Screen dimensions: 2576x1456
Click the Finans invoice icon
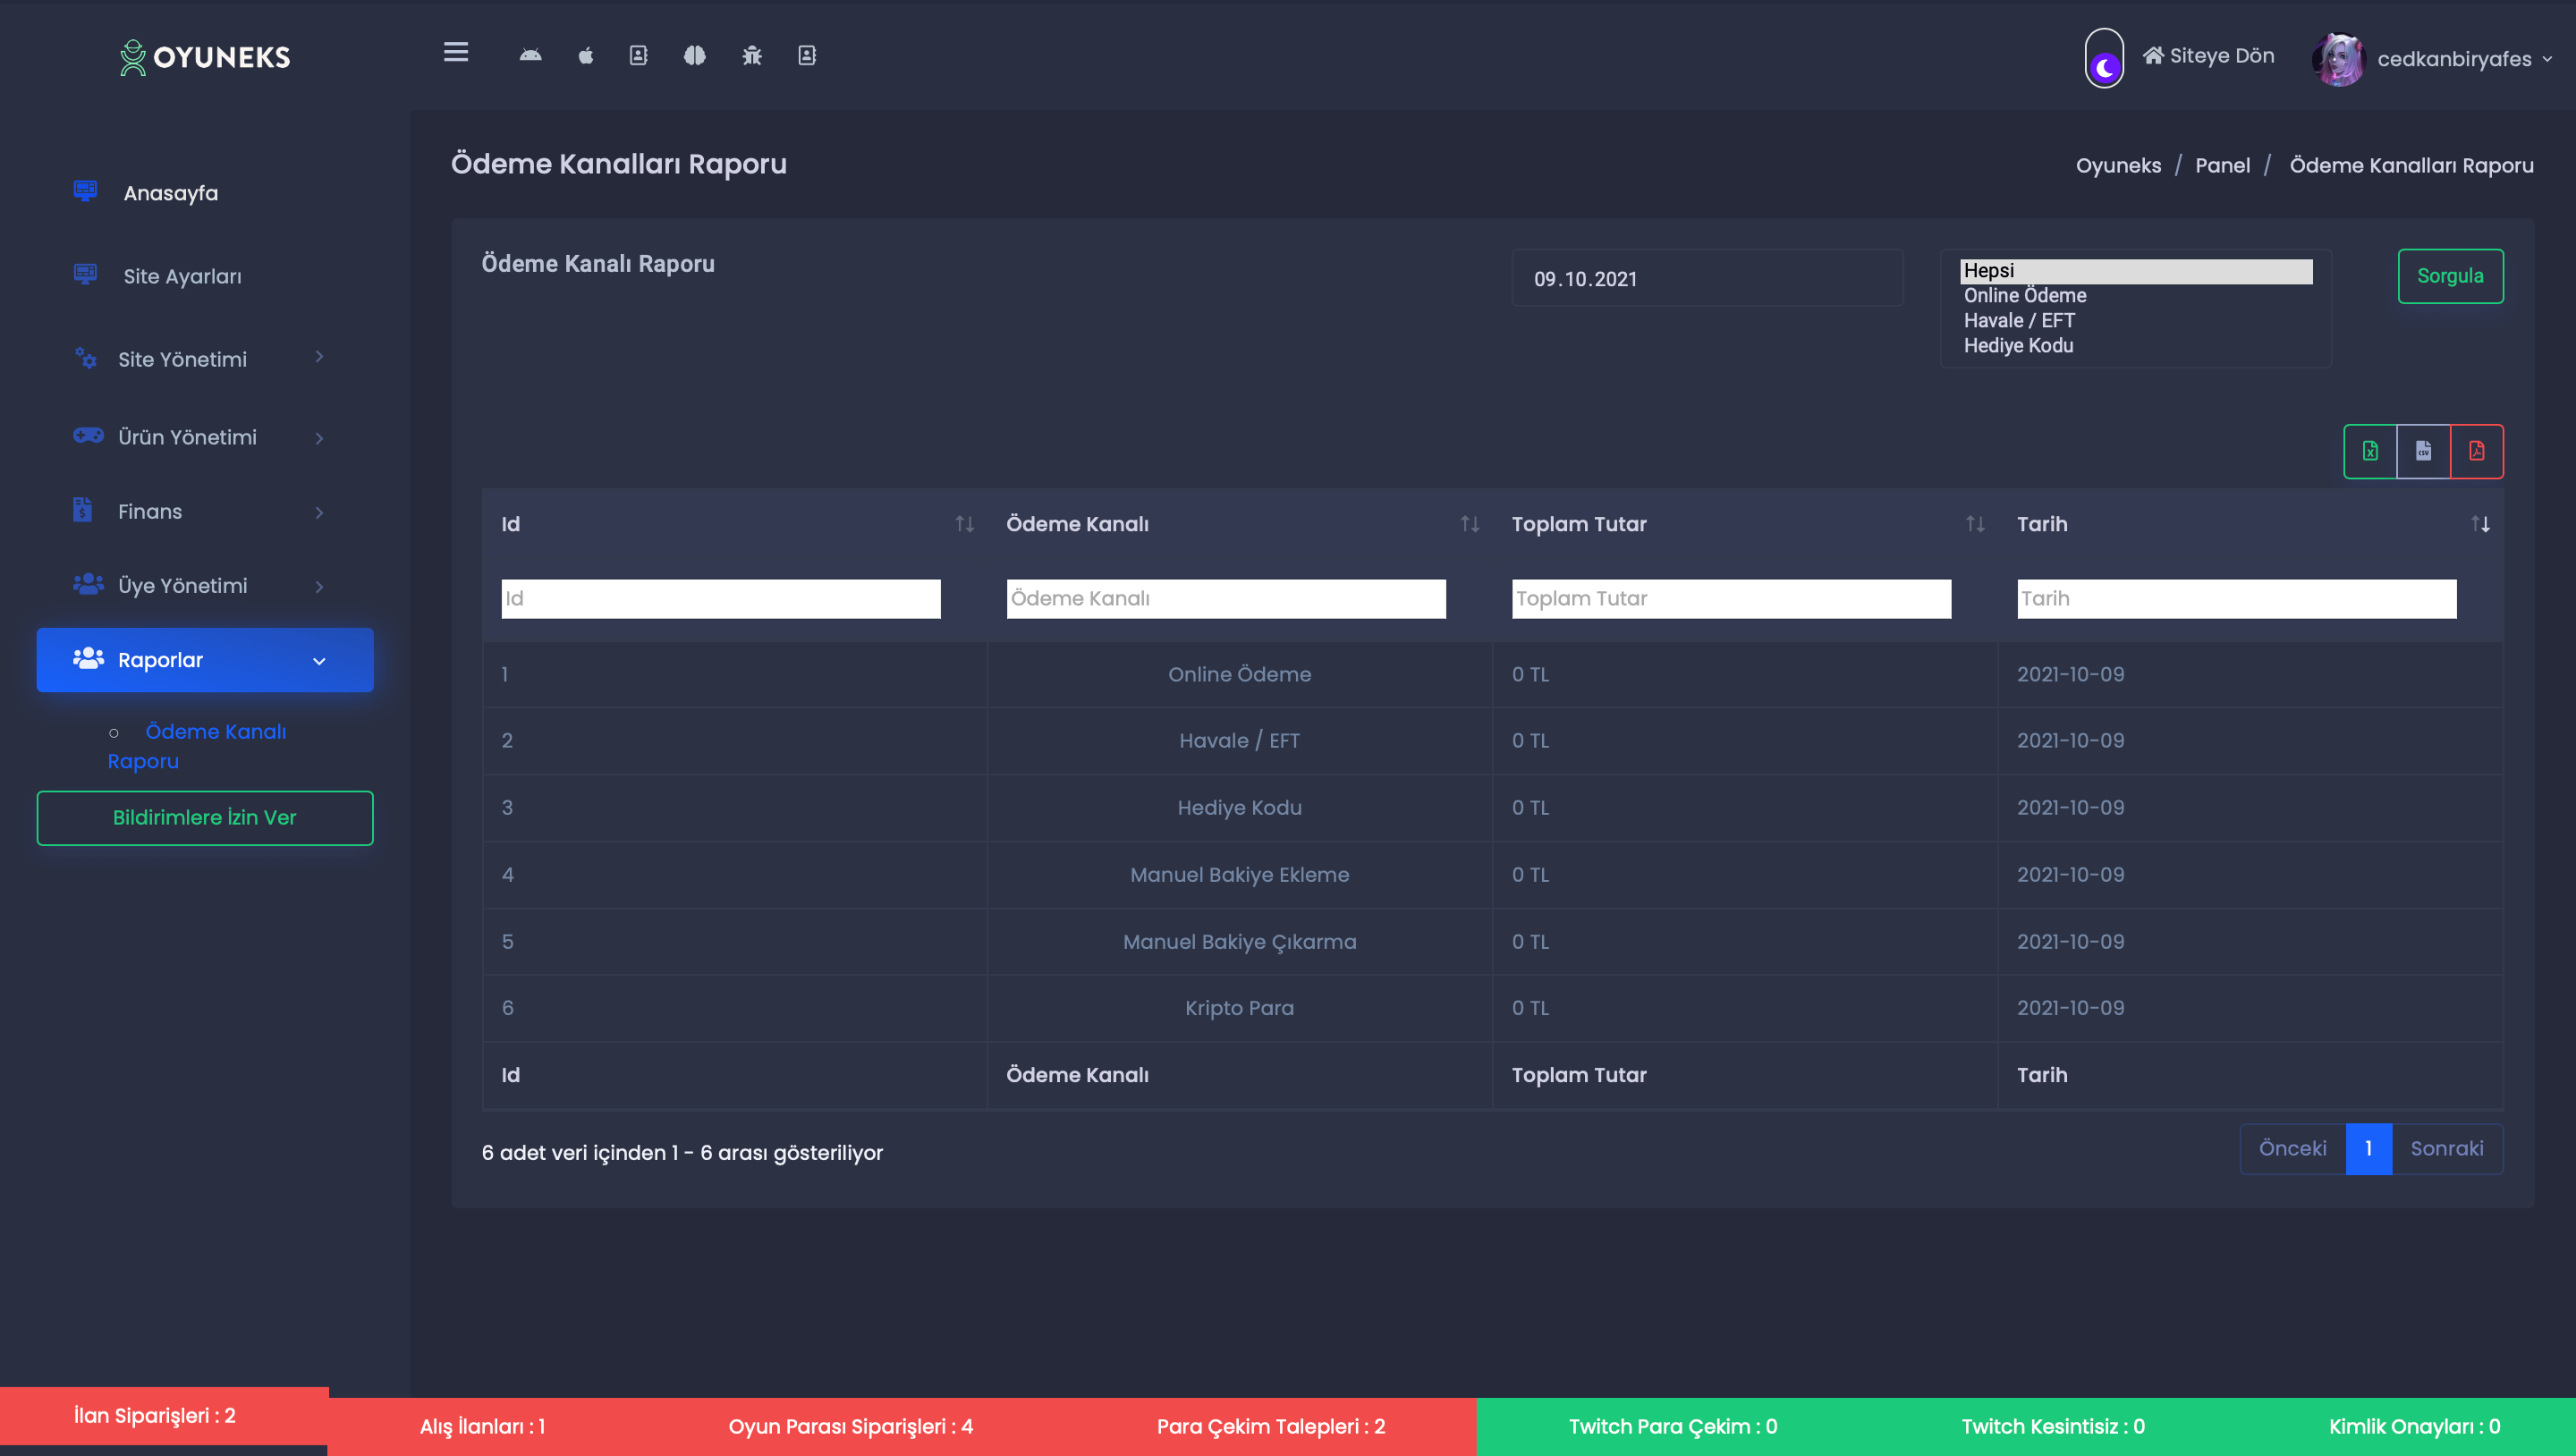pos(83,509)
